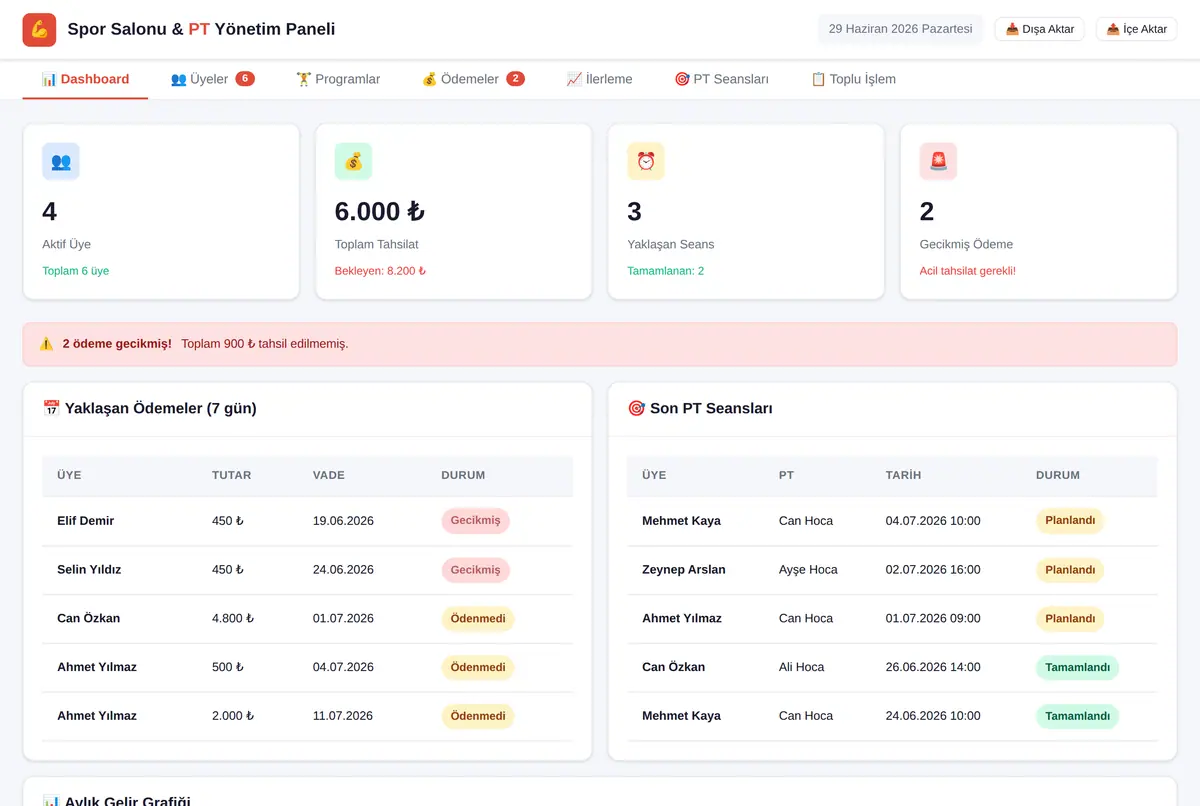Click the 2.000 ₺ amount cell

[x=233, y=716]
